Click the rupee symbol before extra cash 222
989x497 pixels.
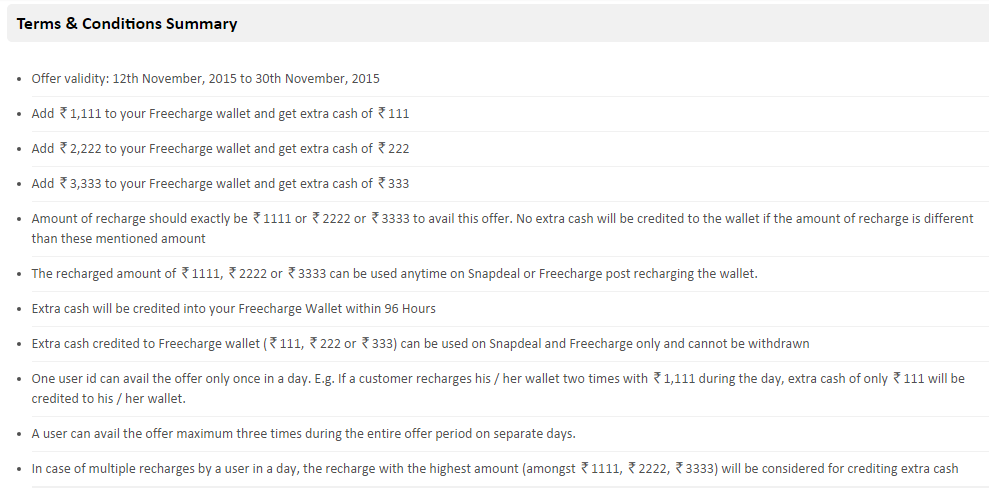coord(381,149)
